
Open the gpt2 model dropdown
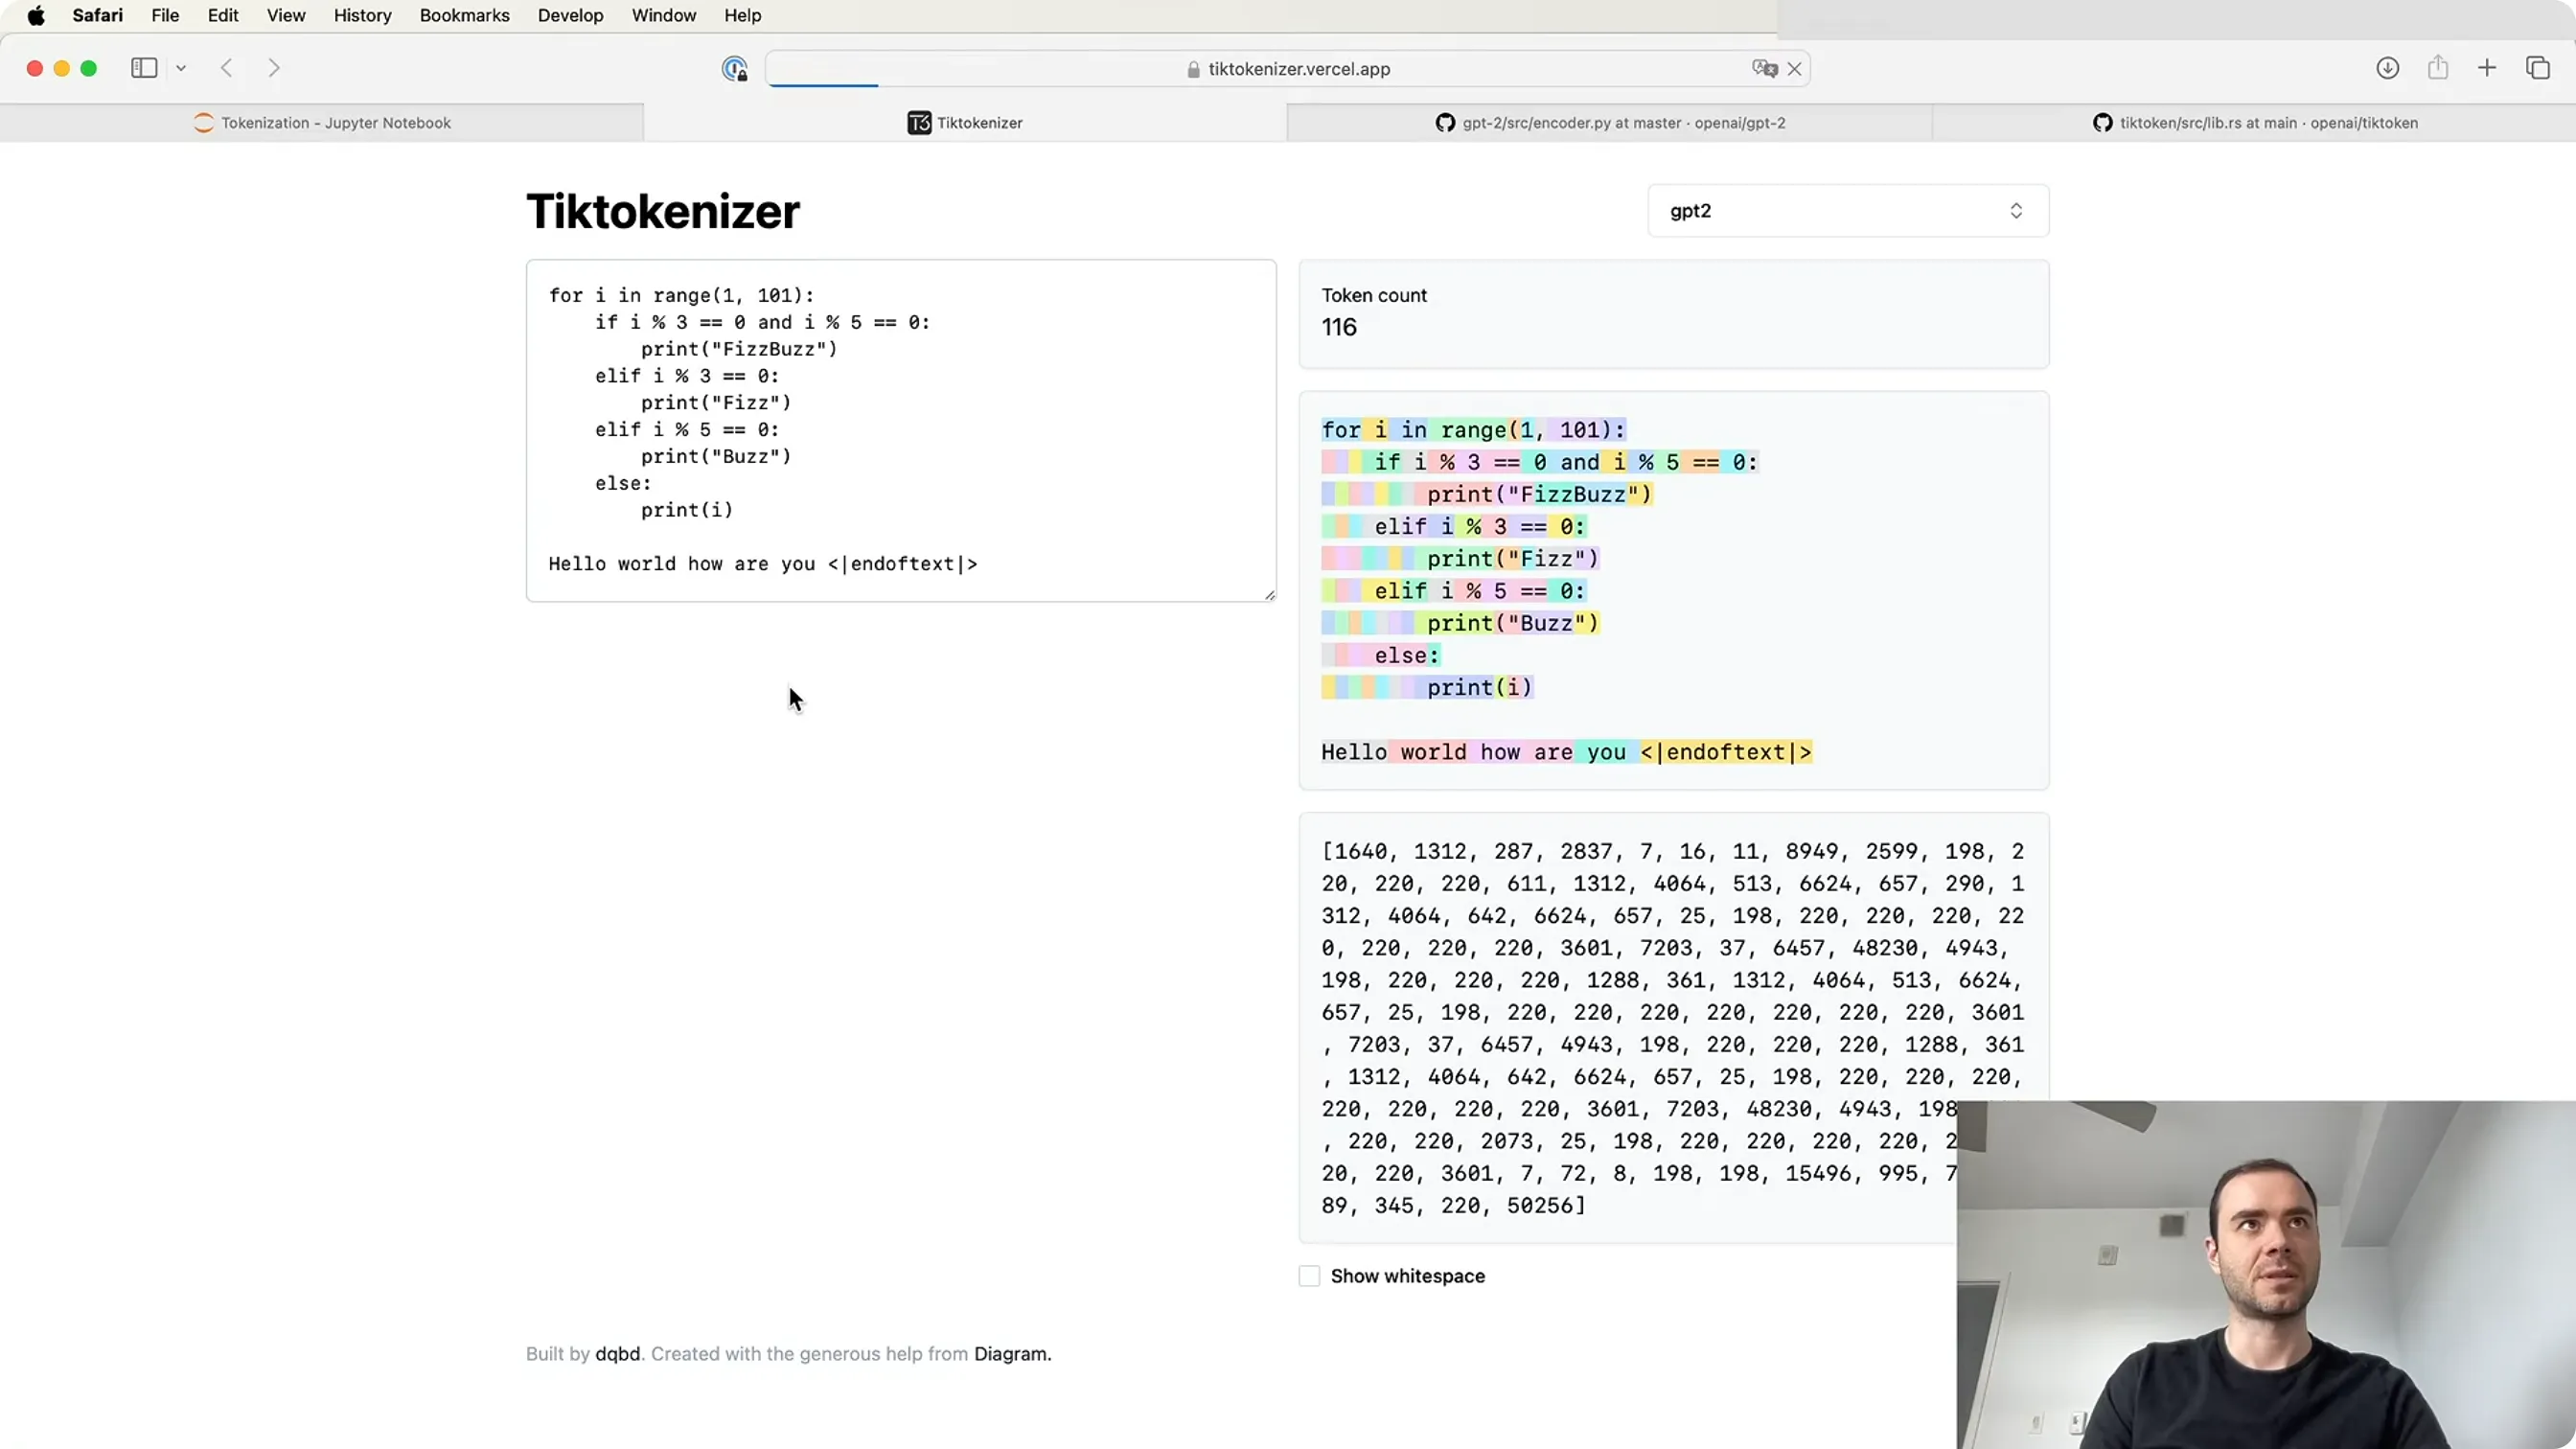[1848, 211]
